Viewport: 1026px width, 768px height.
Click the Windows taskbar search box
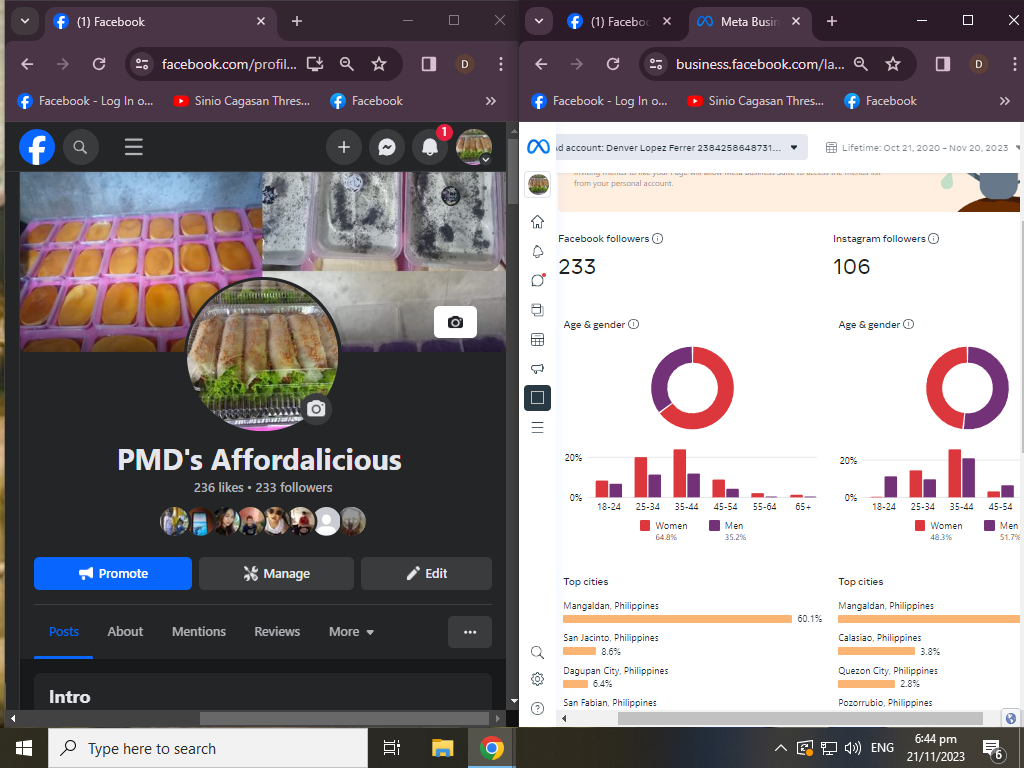click(208, 748)
